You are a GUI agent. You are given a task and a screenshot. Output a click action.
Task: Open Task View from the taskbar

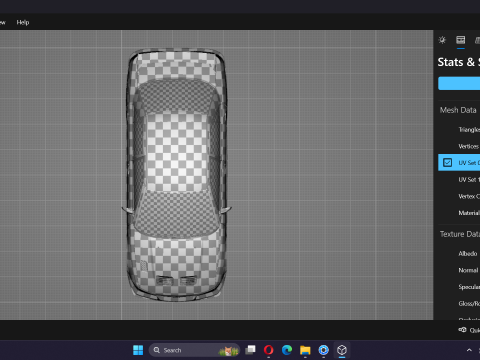(x=250, y=350)
